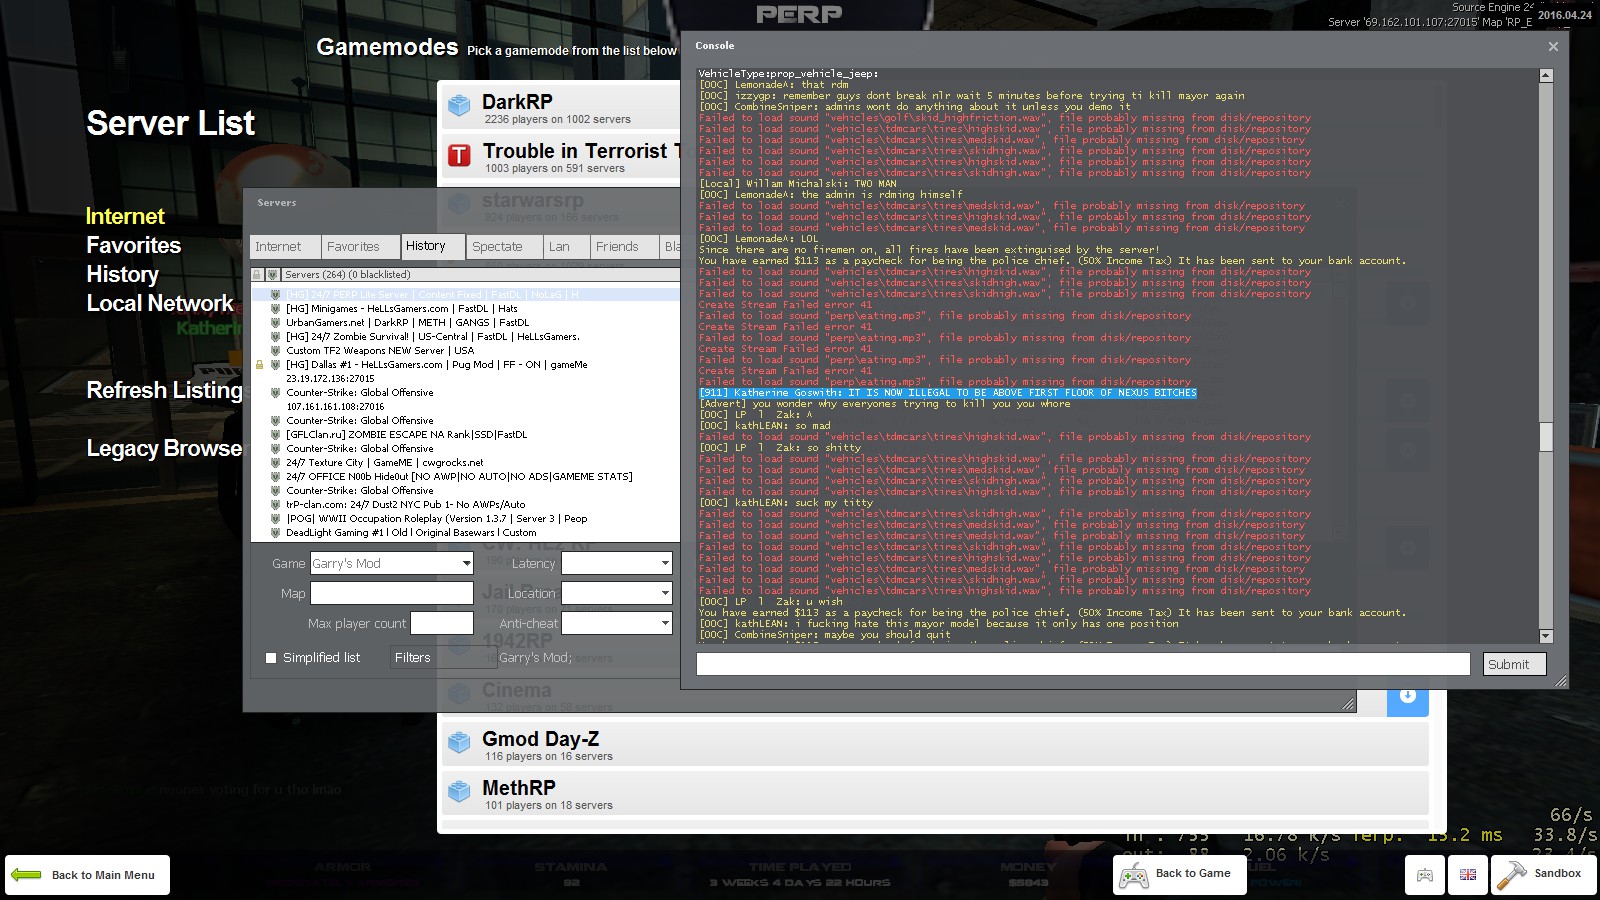Click Legacy Browser in the sidebar
The width and height of the screenshot is (1600, 900).
click(164, 448)
